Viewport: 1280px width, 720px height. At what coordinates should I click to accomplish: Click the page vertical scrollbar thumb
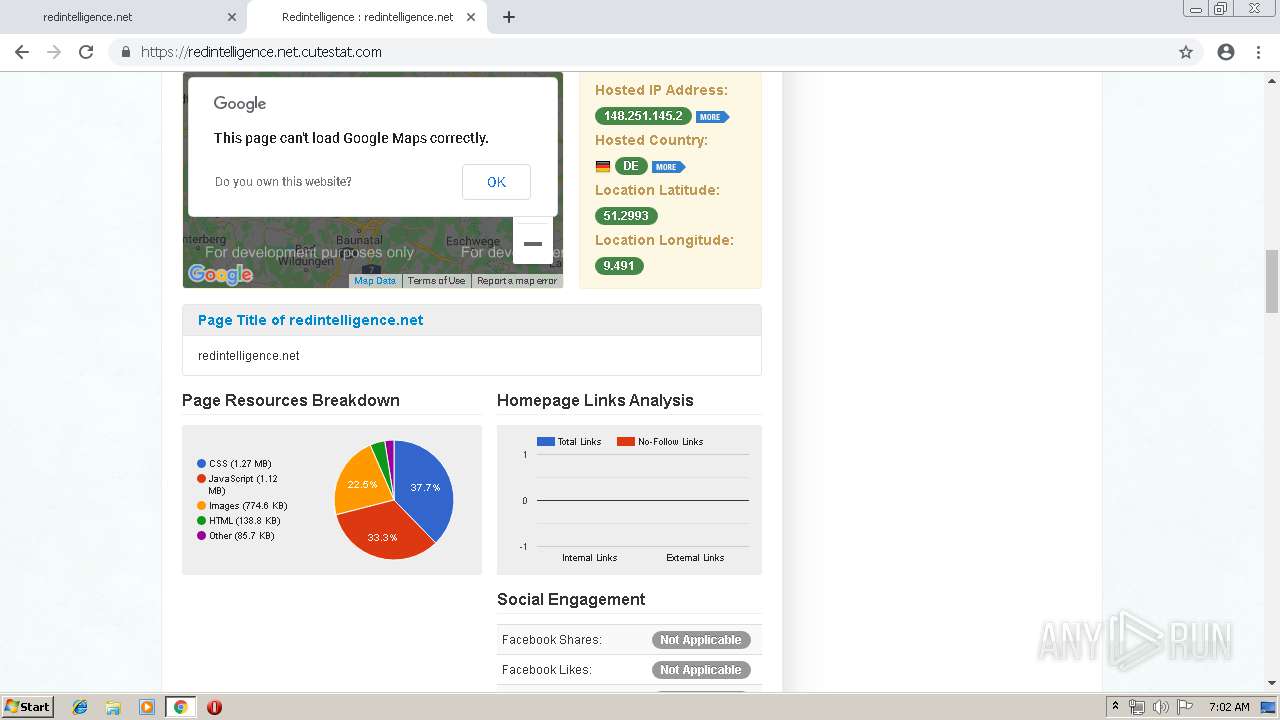(x=1272, y=281)
